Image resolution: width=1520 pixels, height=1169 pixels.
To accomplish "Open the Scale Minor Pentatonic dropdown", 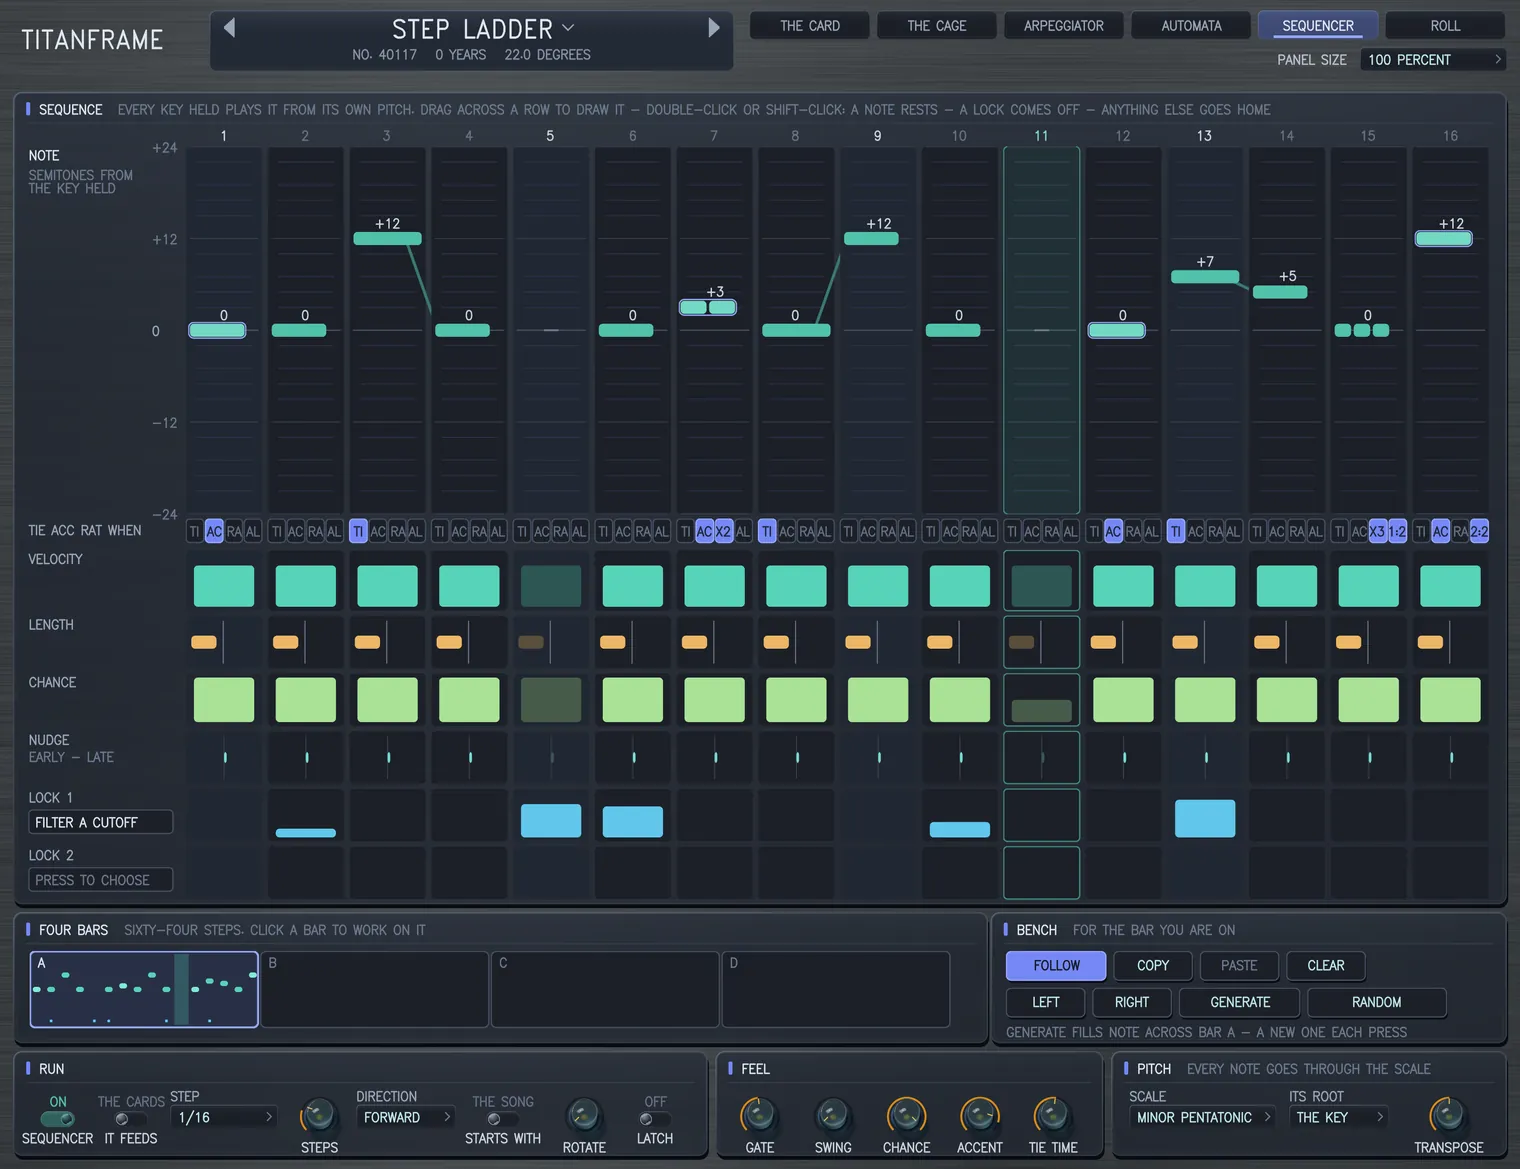I will 1203,1117.
